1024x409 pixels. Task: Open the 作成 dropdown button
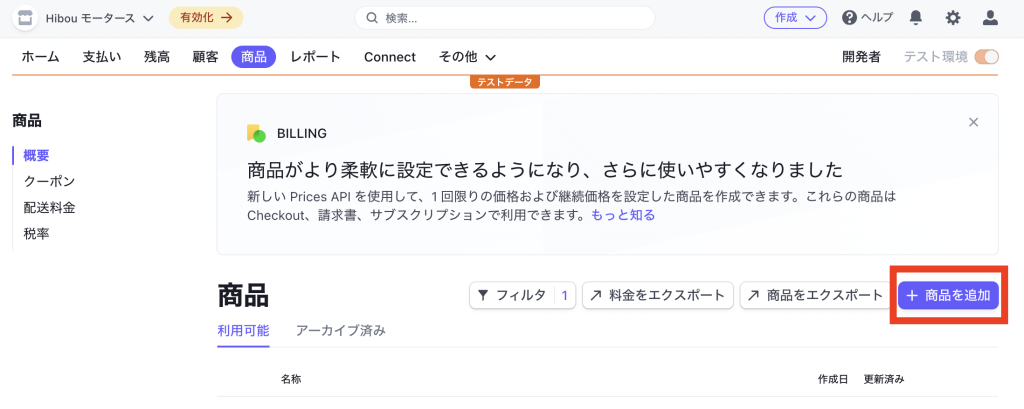[795, 18]
